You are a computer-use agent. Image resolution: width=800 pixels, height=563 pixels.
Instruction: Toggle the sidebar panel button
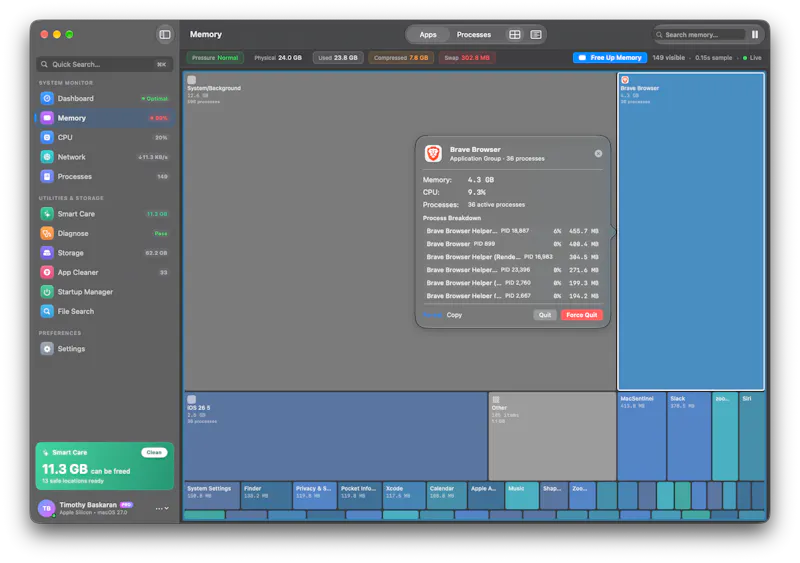(x=165, y=35)
